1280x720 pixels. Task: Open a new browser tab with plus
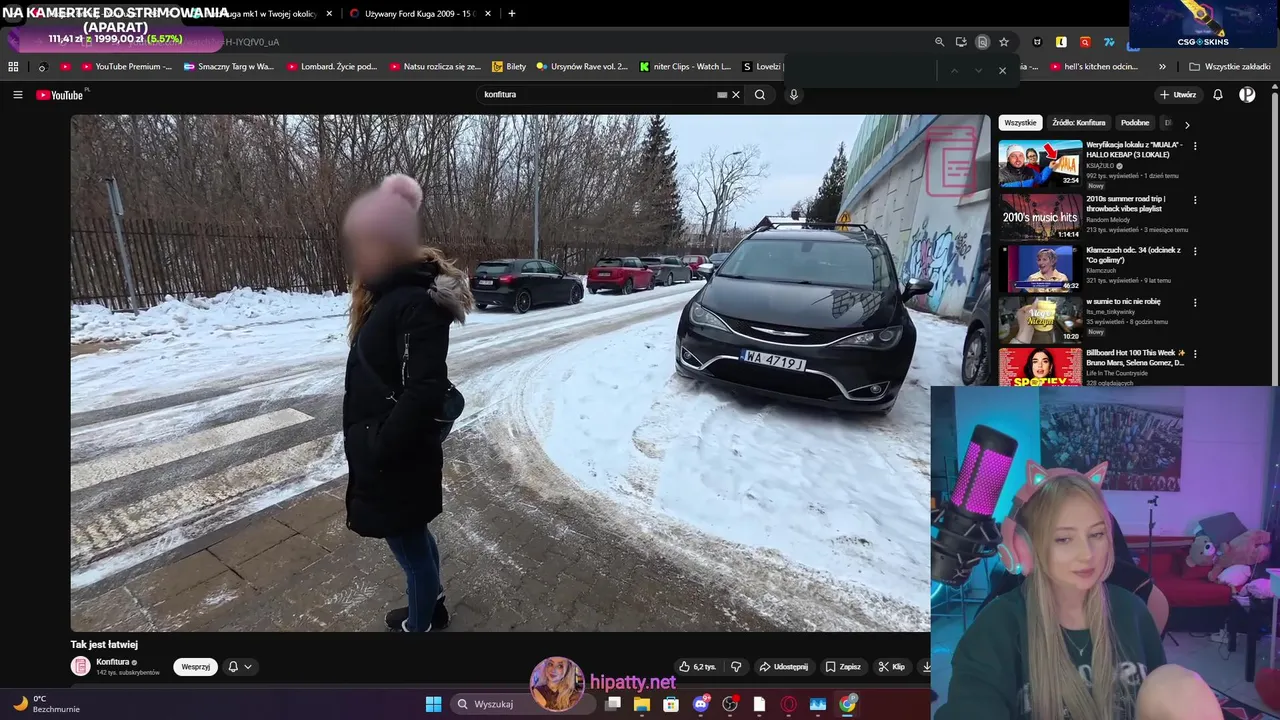pyautogui.click(x=512, y=14)
